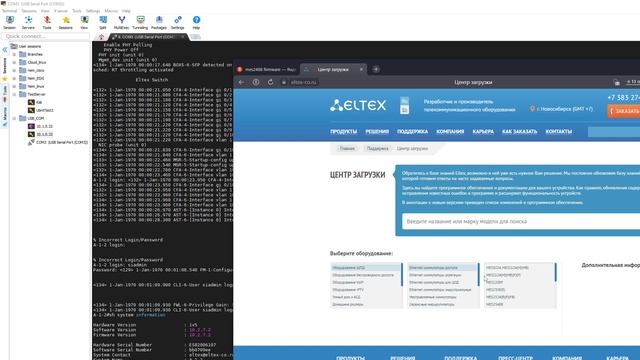Open КОМПАНИЯ in Eltex top navigation
The width and height of the screenshot is (640, 360).
[x=450, y=131]
